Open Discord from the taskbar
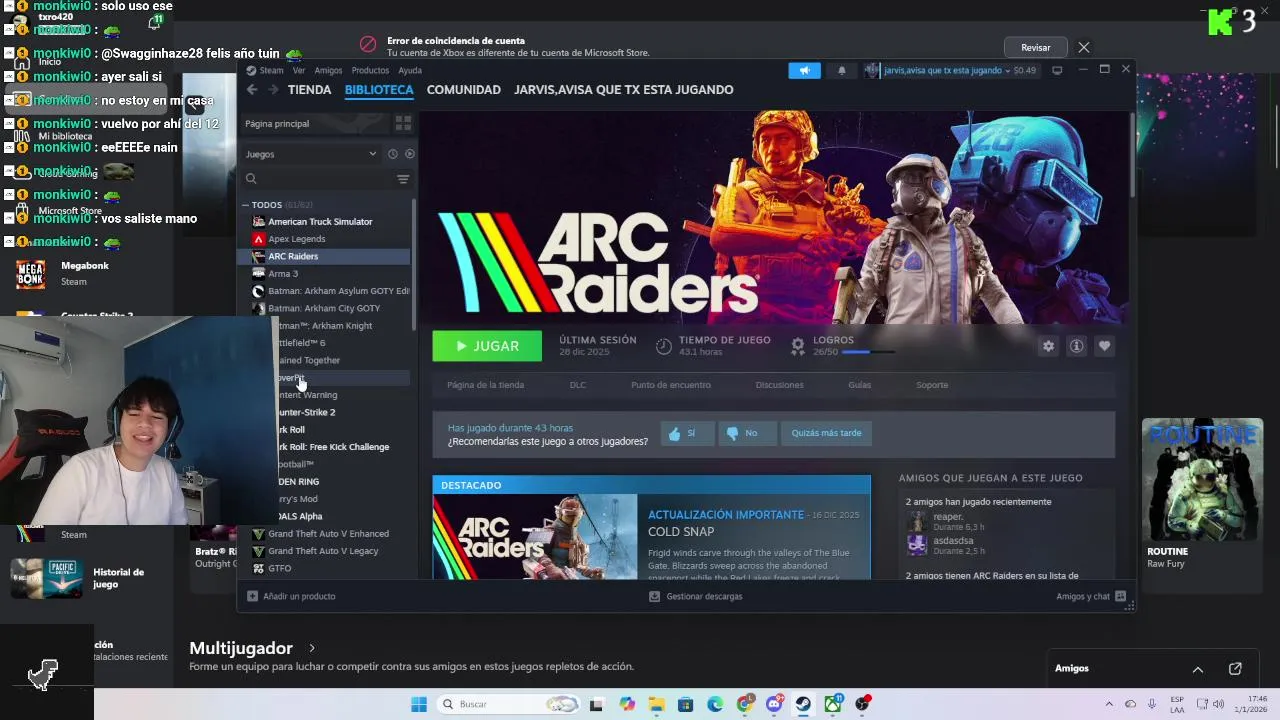1280x720 pixels. (774, 704)
